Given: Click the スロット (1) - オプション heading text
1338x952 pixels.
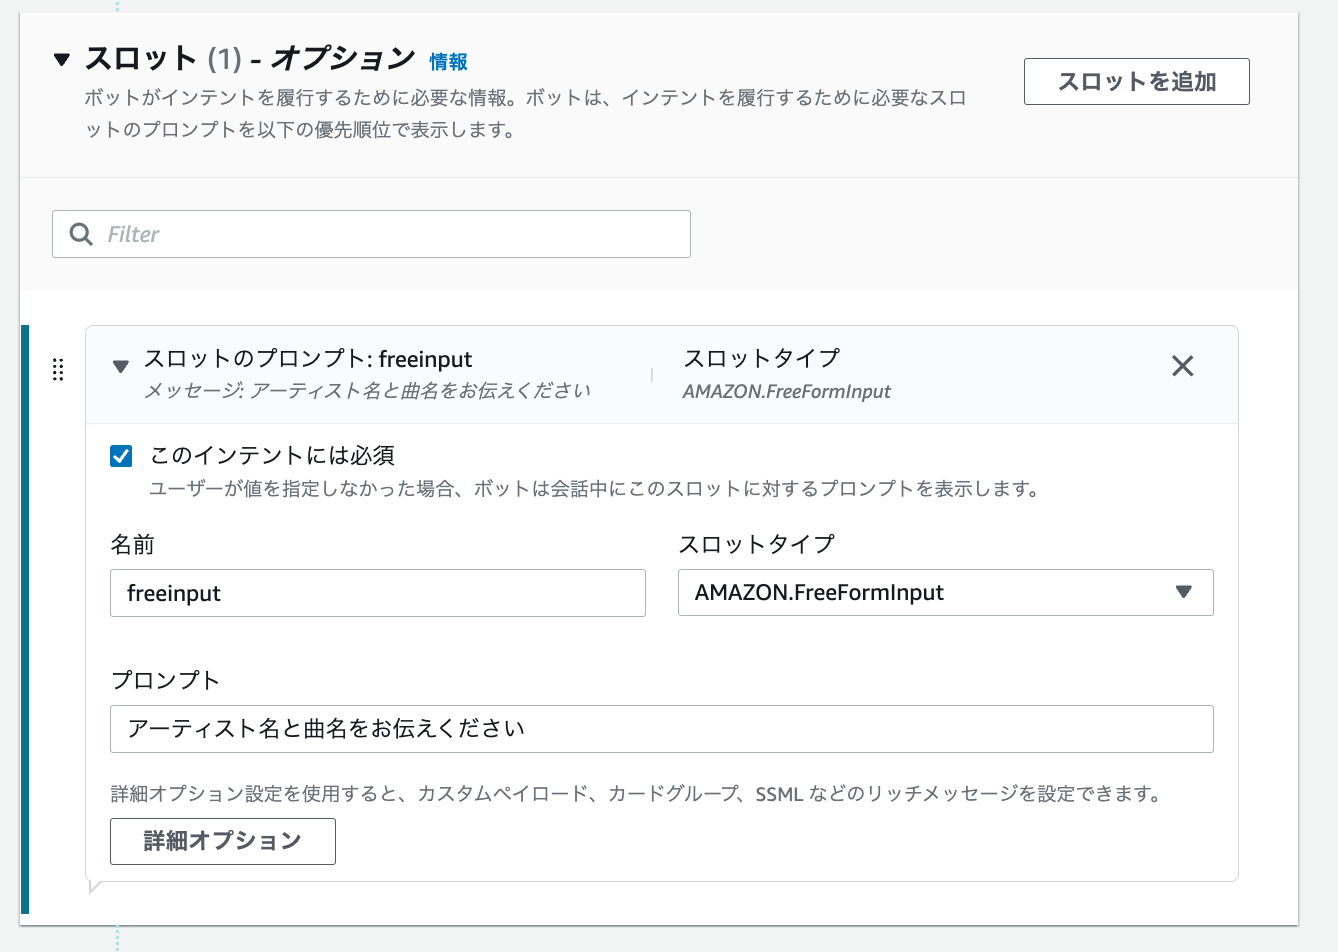Looking at the screenshot, I should (x=250, y=58).
